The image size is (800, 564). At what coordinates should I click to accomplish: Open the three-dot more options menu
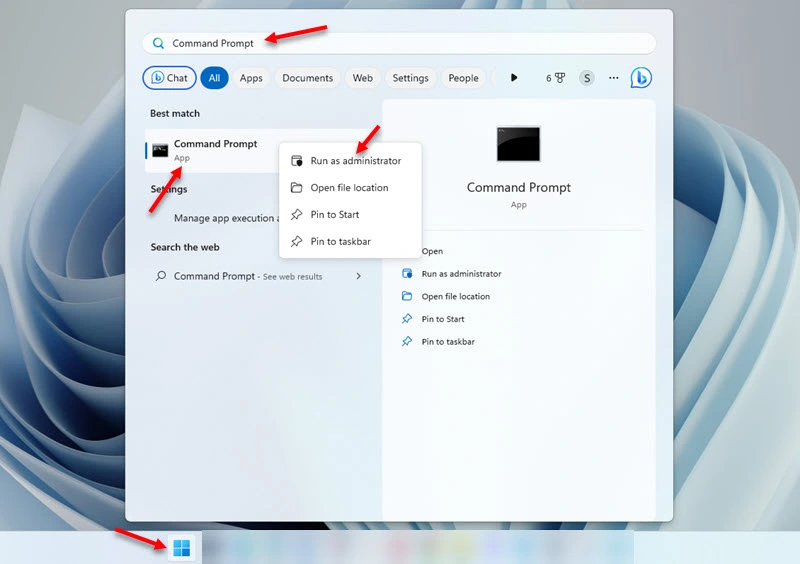pyautogui.click(x=614, y=78)
